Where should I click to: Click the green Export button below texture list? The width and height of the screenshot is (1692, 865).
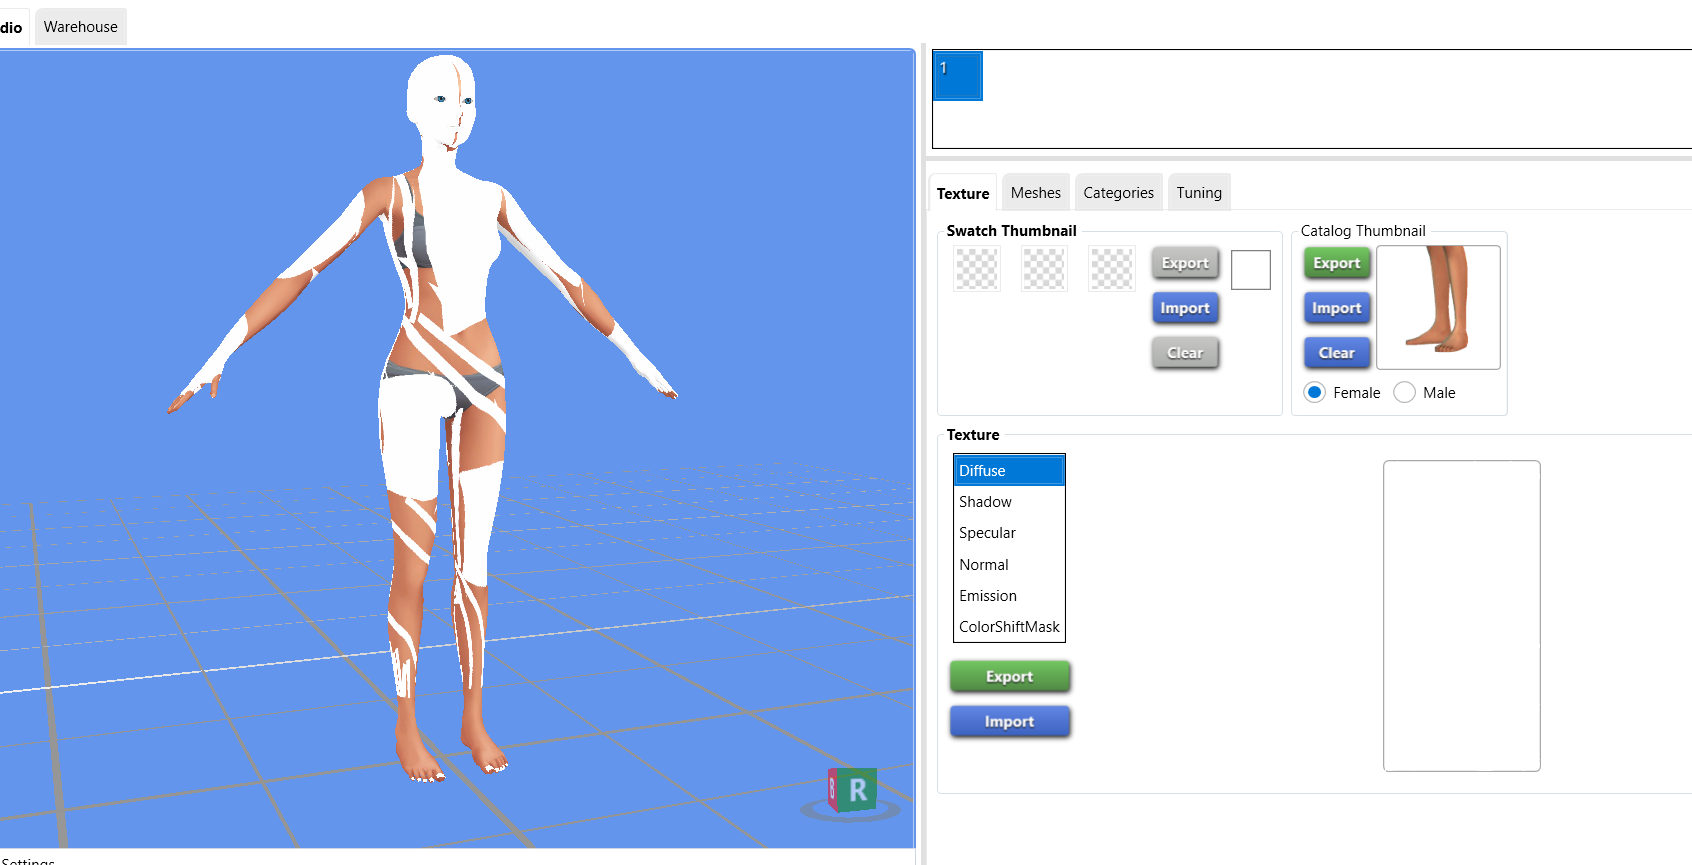tap(1010, 677)
